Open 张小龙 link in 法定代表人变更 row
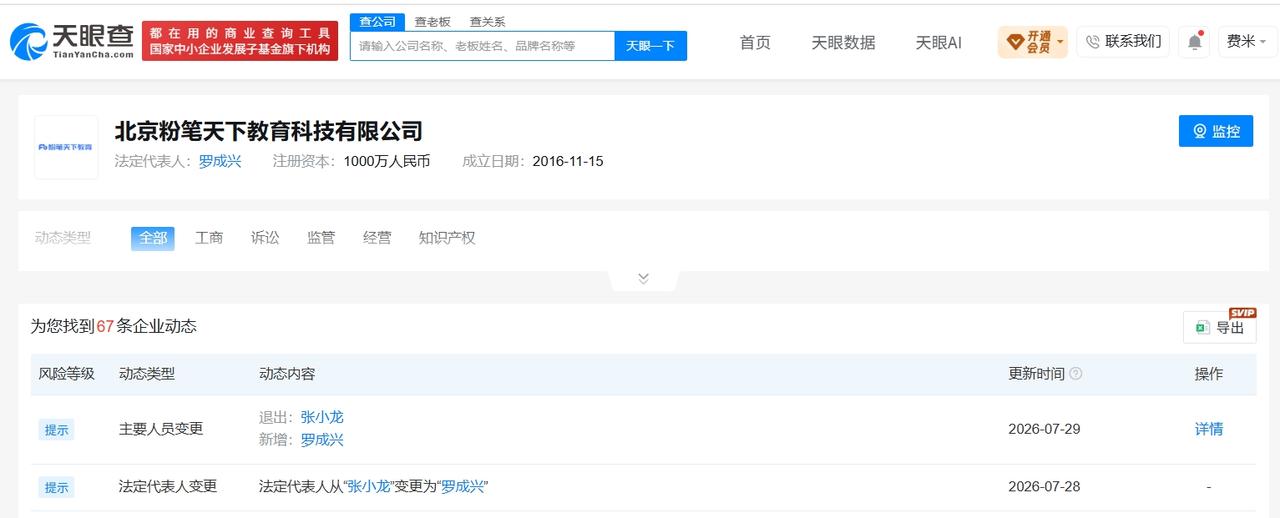This screenshot has height=518, width=1280. pyautogui.click(x=369, y=487)
